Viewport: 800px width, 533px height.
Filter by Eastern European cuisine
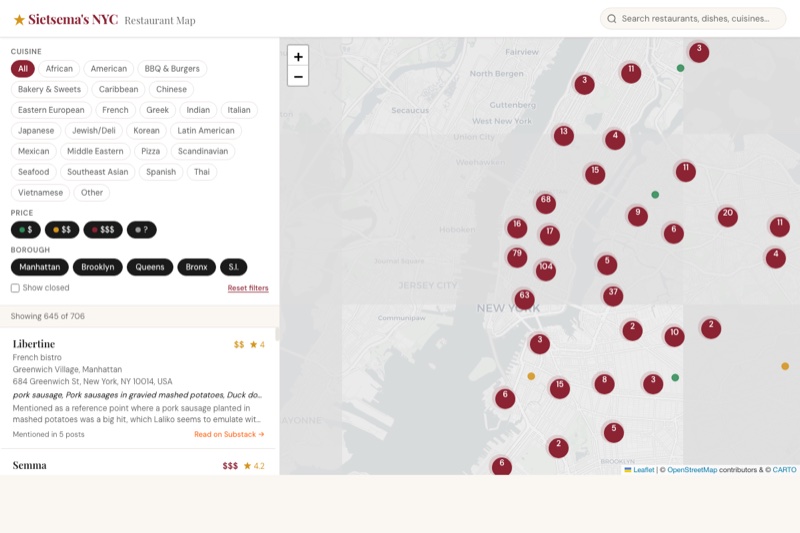coord(51,110)
